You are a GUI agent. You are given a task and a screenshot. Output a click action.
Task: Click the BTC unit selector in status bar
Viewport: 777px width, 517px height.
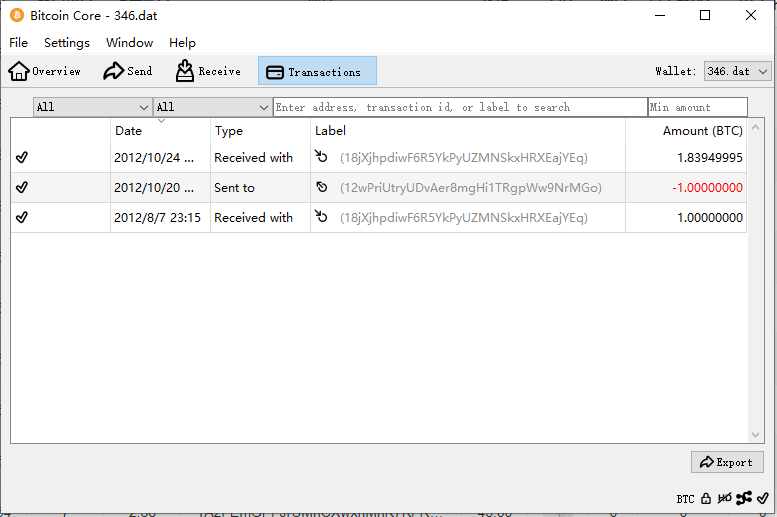(x=685, y=498)
